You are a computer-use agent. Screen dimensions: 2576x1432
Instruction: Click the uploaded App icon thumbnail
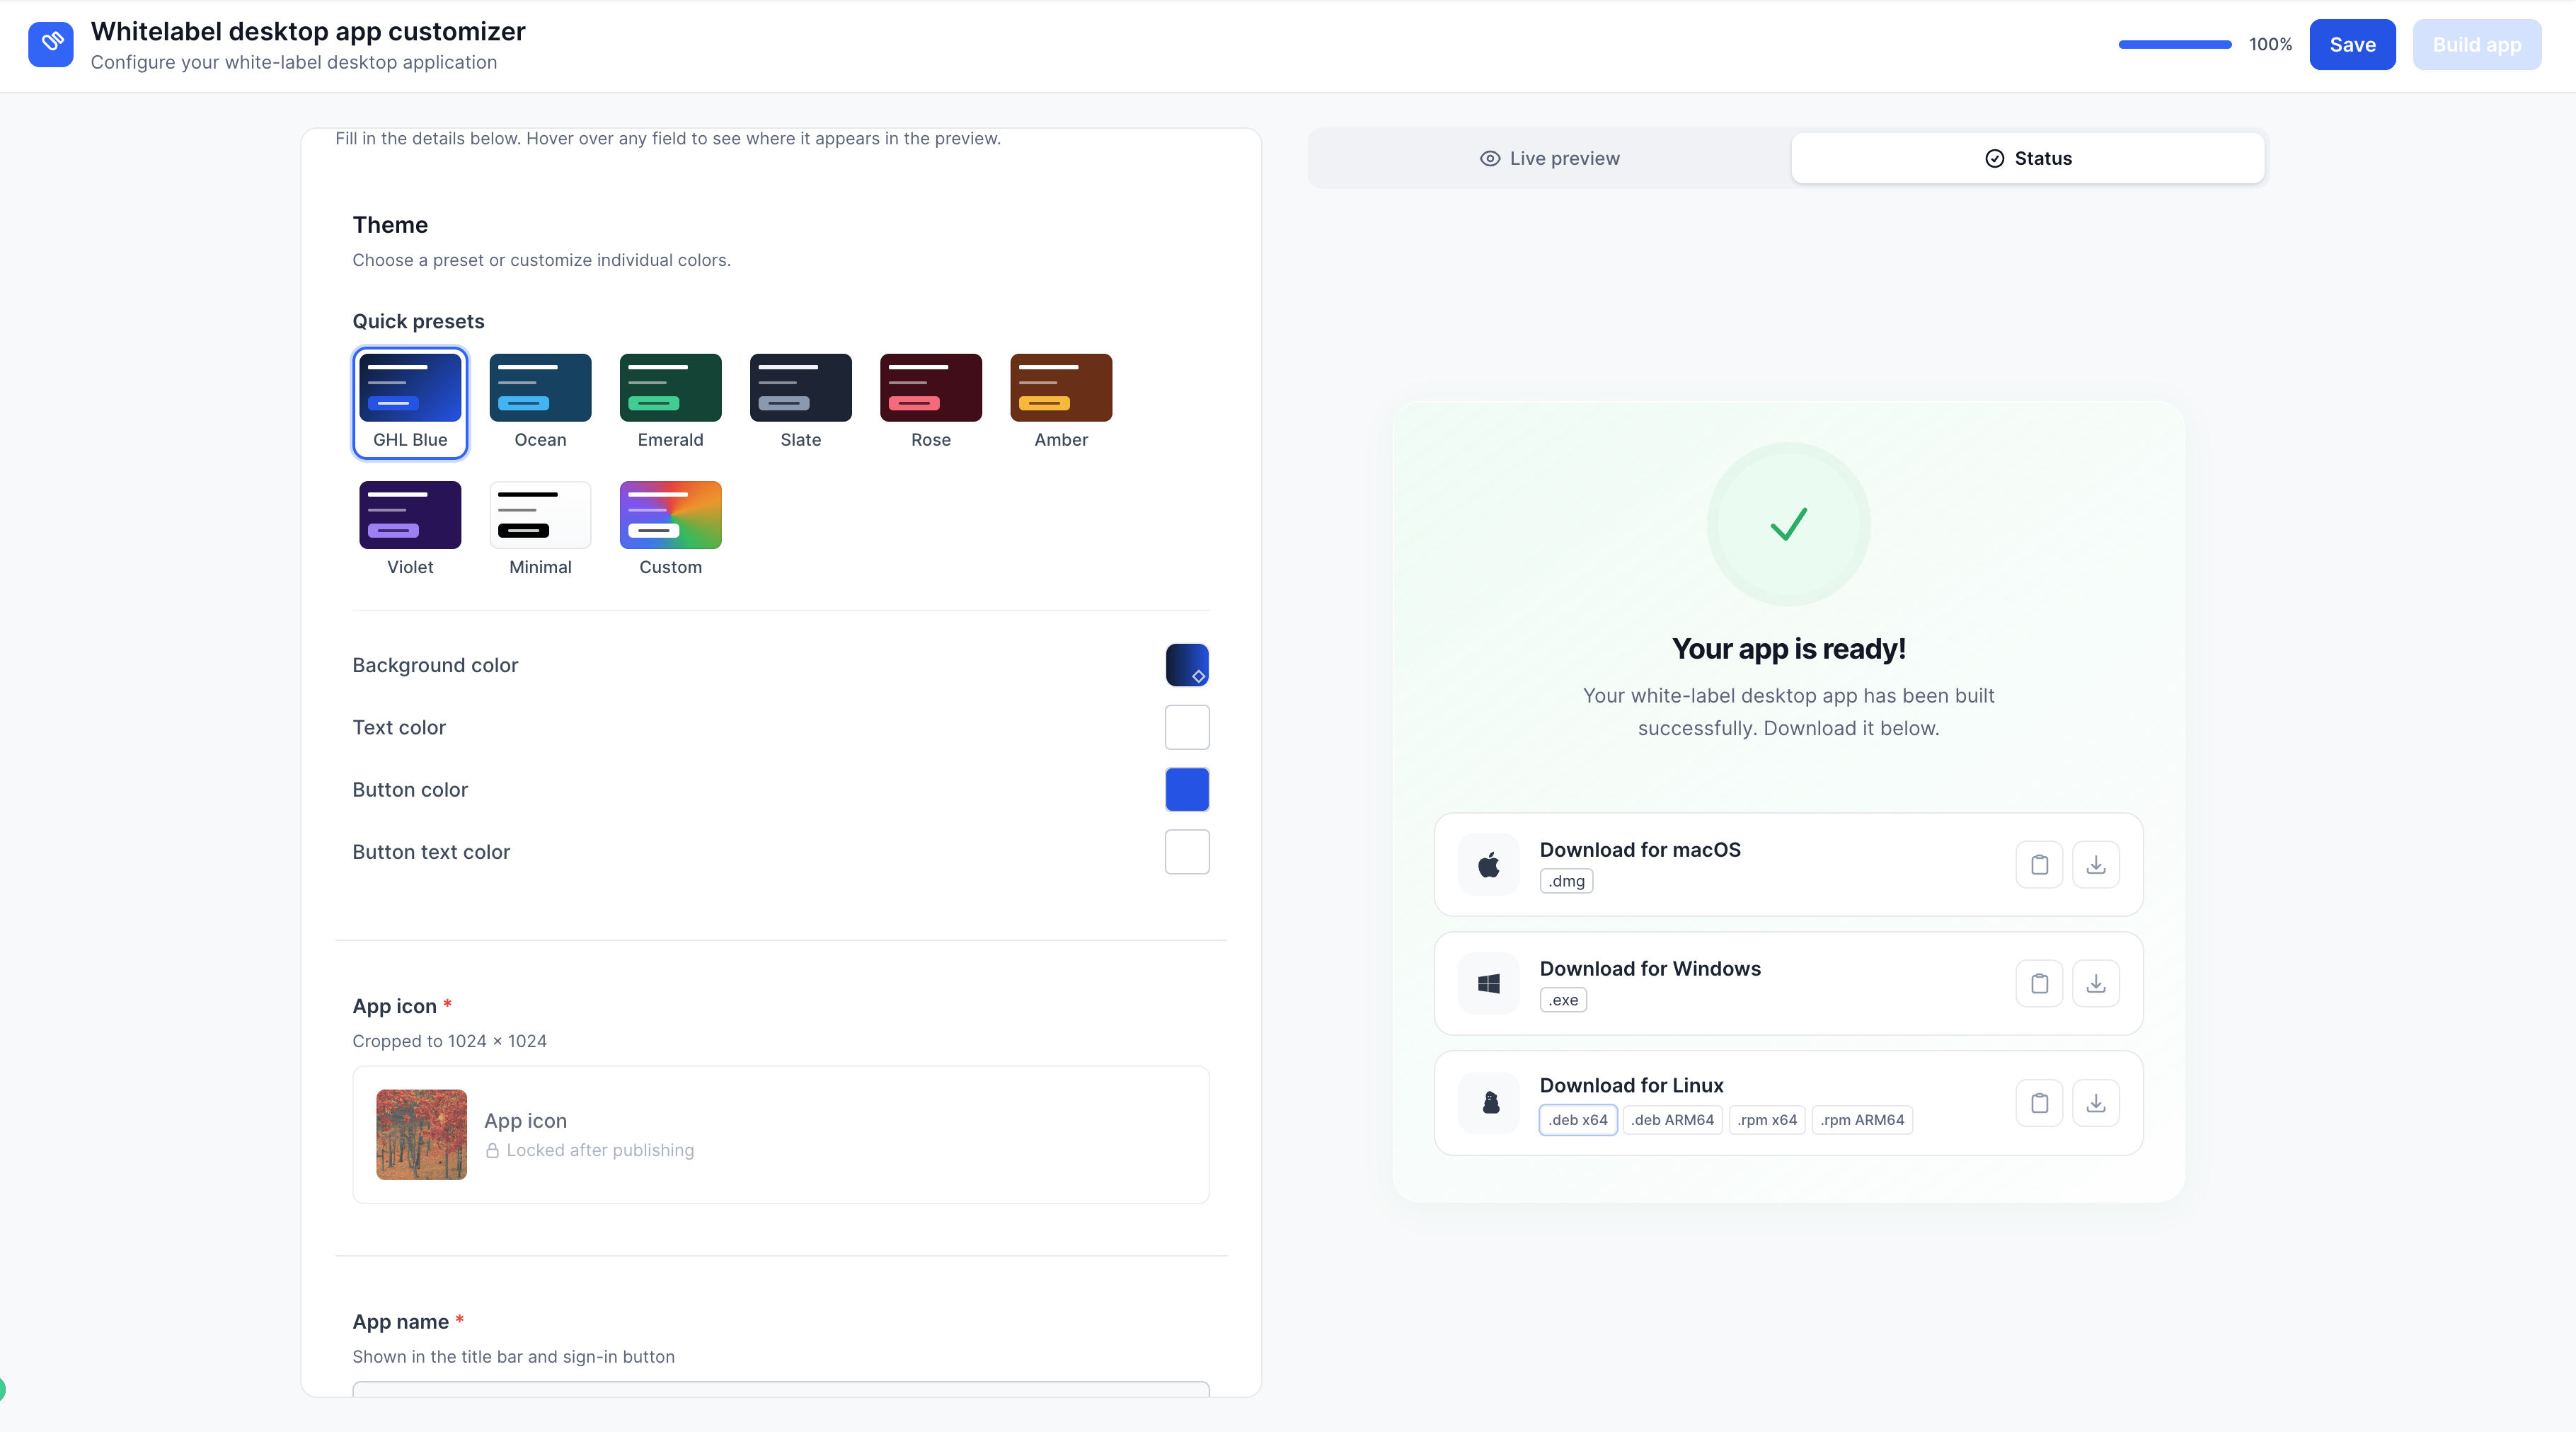421,1135
